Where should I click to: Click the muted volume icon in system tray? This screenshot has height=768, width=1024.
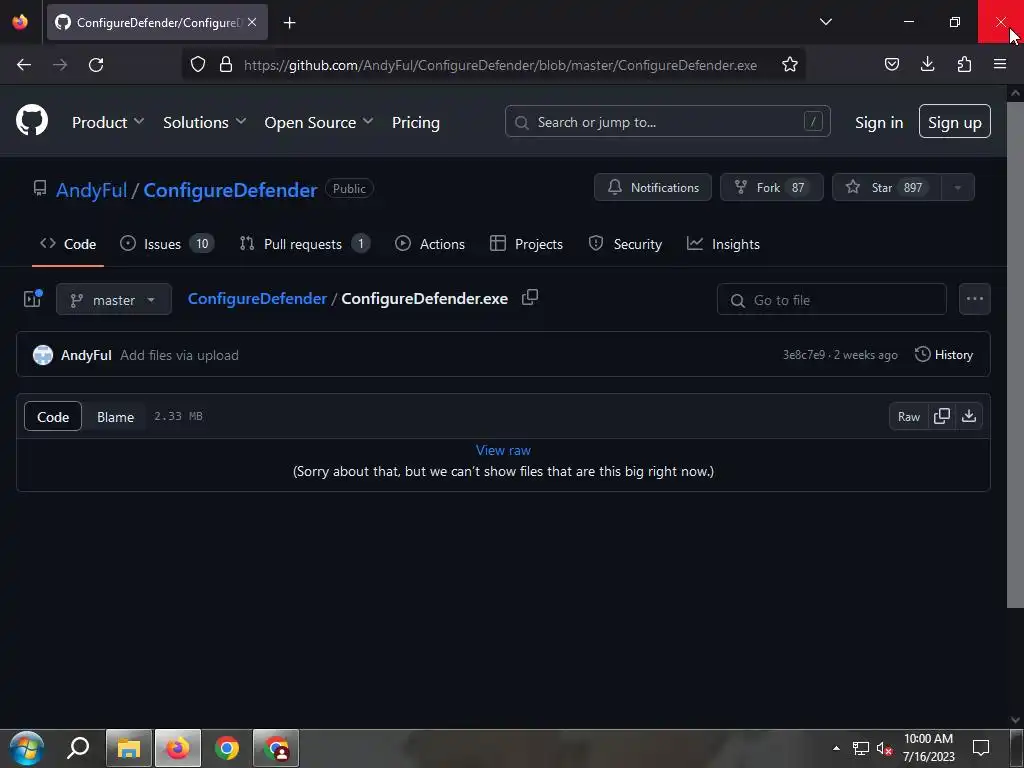coord(884,748)
